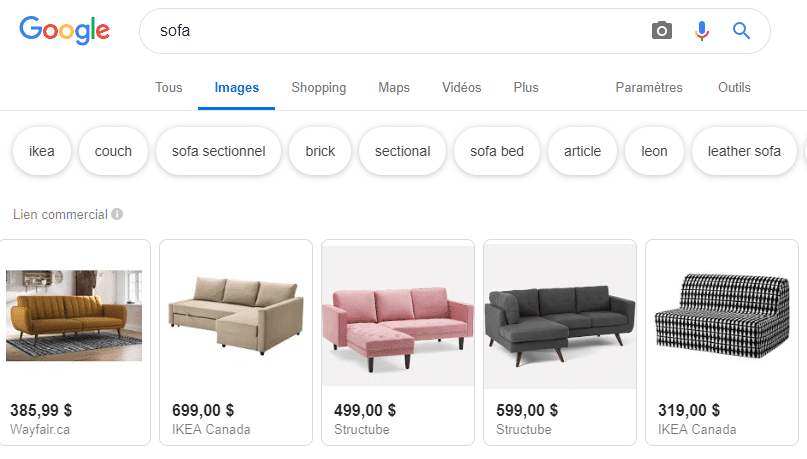The image size is (807, 459).
Task: Open the mustard yellow Wayfair sofa
Action: [74, 315]
